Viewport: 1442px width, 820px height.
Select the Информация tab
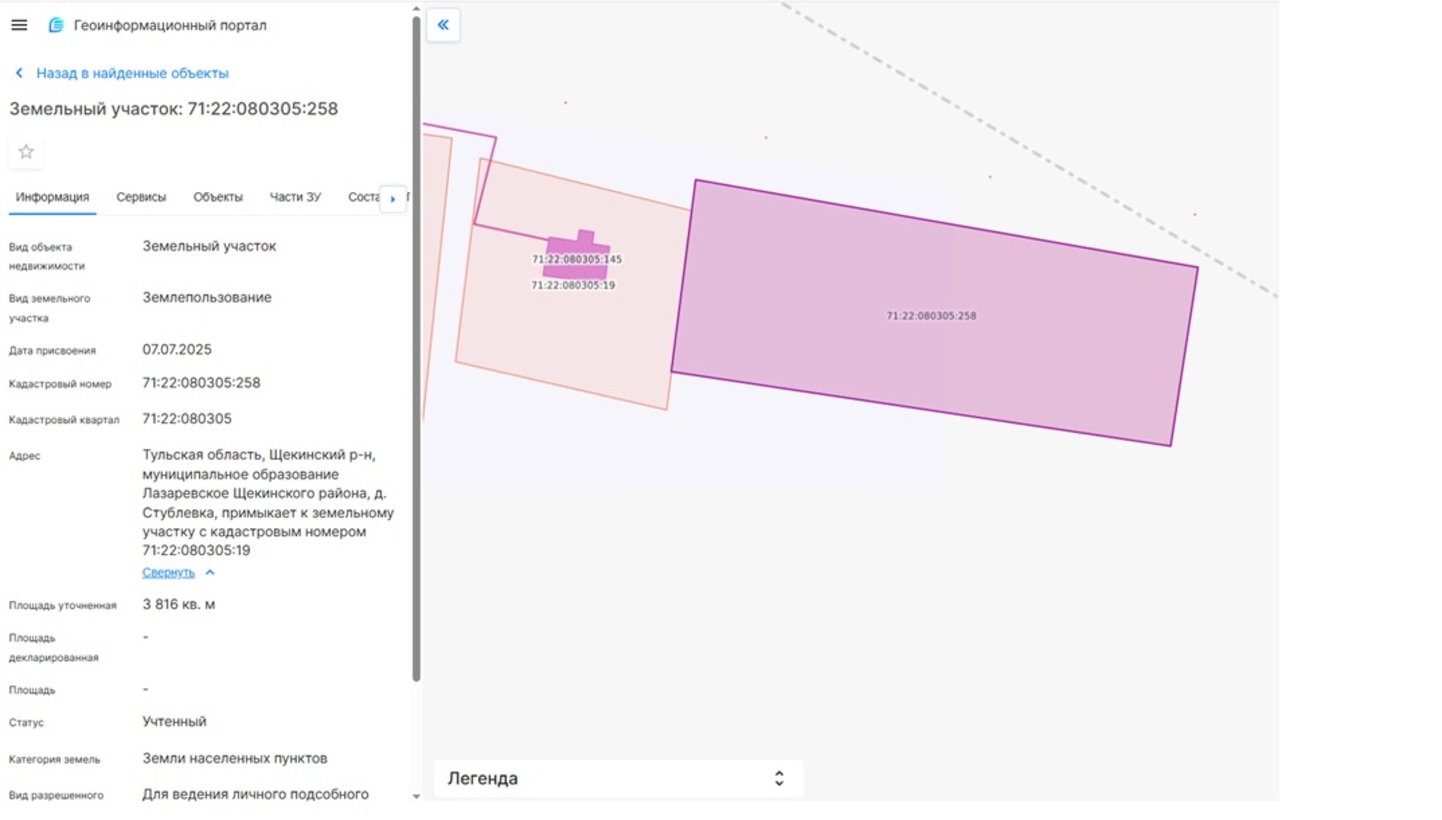pyautogui.click(x=52, y=197)
